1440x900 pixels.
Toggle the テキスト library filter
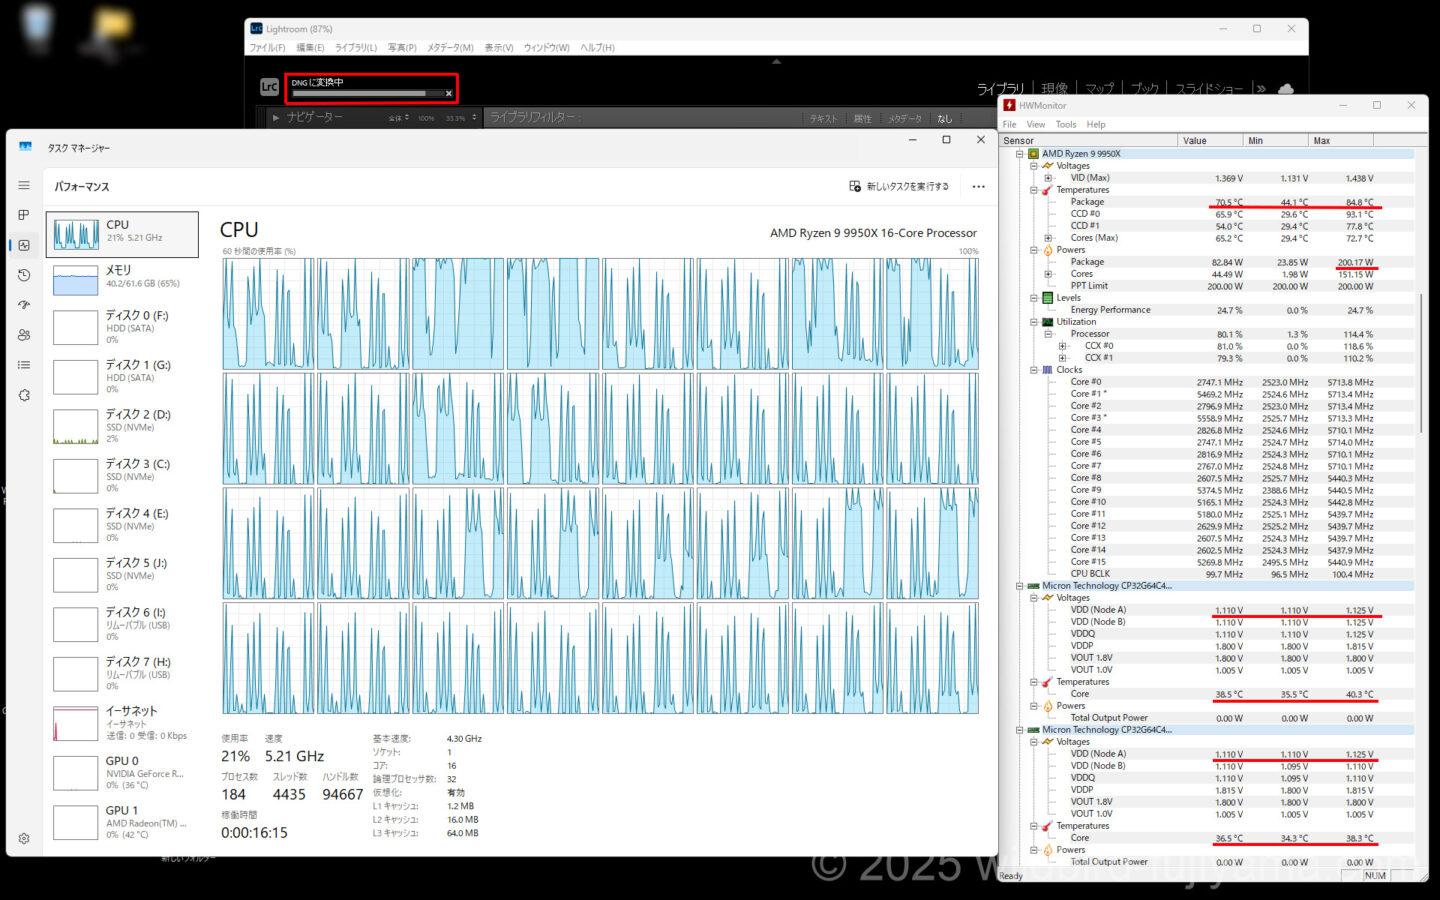[x=824, y=119]
